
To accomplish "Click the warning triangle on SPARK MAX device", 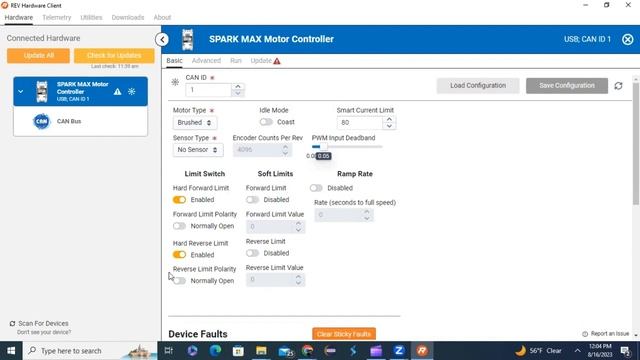I will tap(118, 91).
